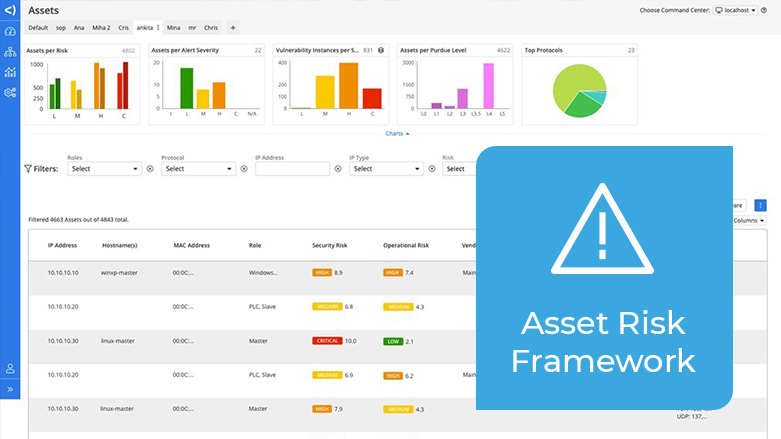This screenshot has width=781, height=439.
Task: Click the blue more options button
Action: [760, 205]
